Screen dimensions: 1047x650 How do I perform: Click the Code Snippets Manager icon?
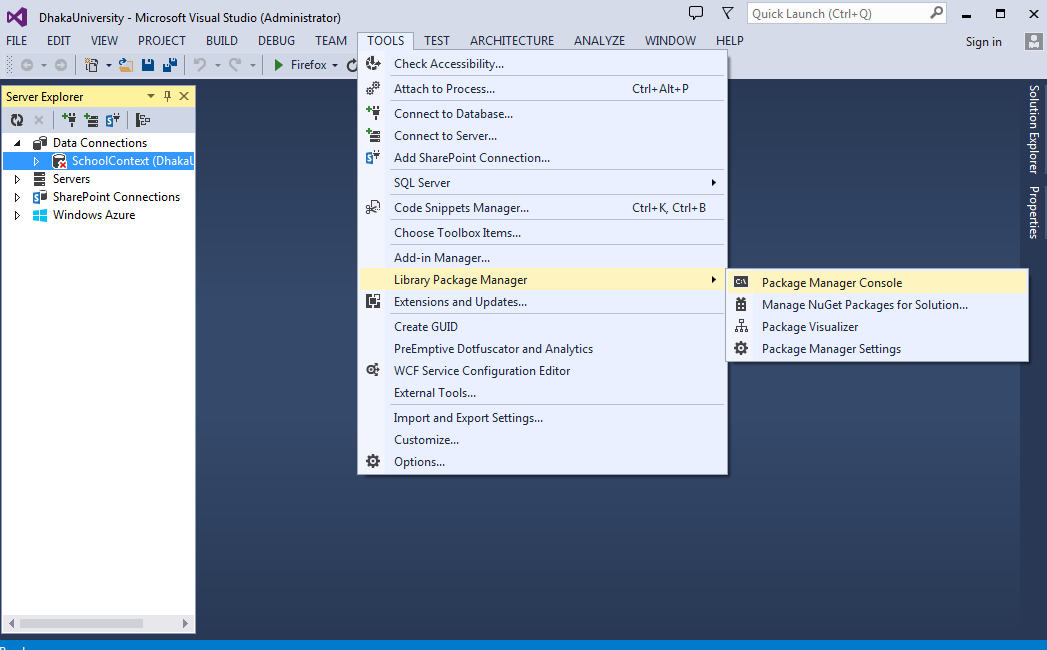373,207
